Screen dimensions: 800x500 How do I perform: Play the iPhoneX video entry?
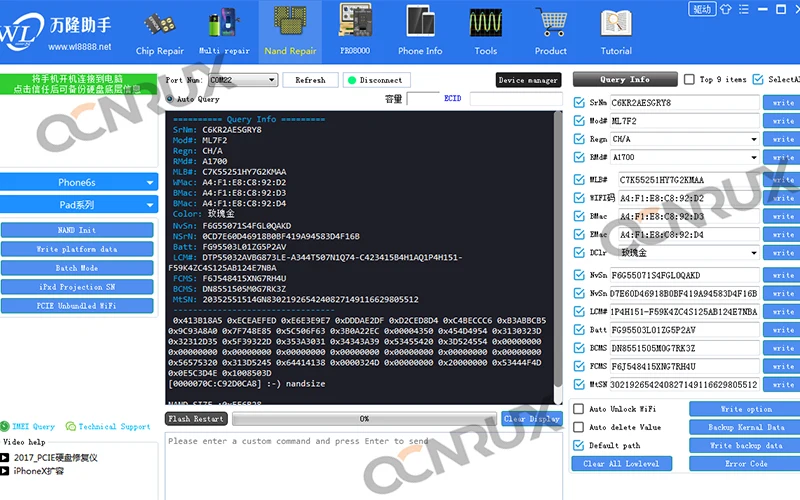click(x=32, y=471)
